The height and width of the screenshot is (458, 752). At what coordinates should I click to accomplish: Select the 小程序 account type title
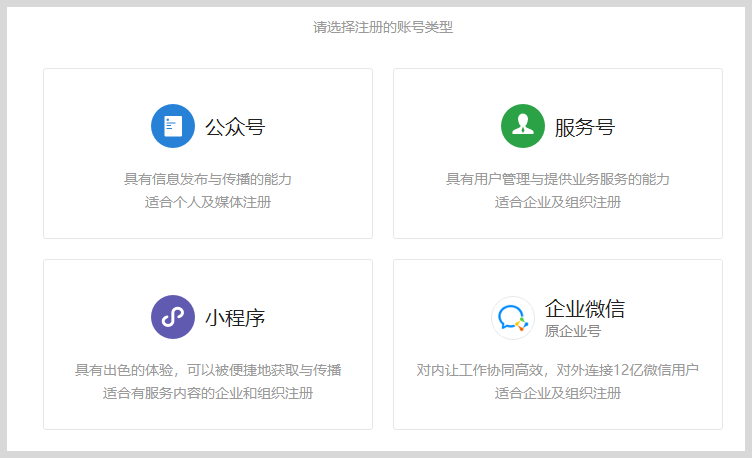(x=235, y=318)
